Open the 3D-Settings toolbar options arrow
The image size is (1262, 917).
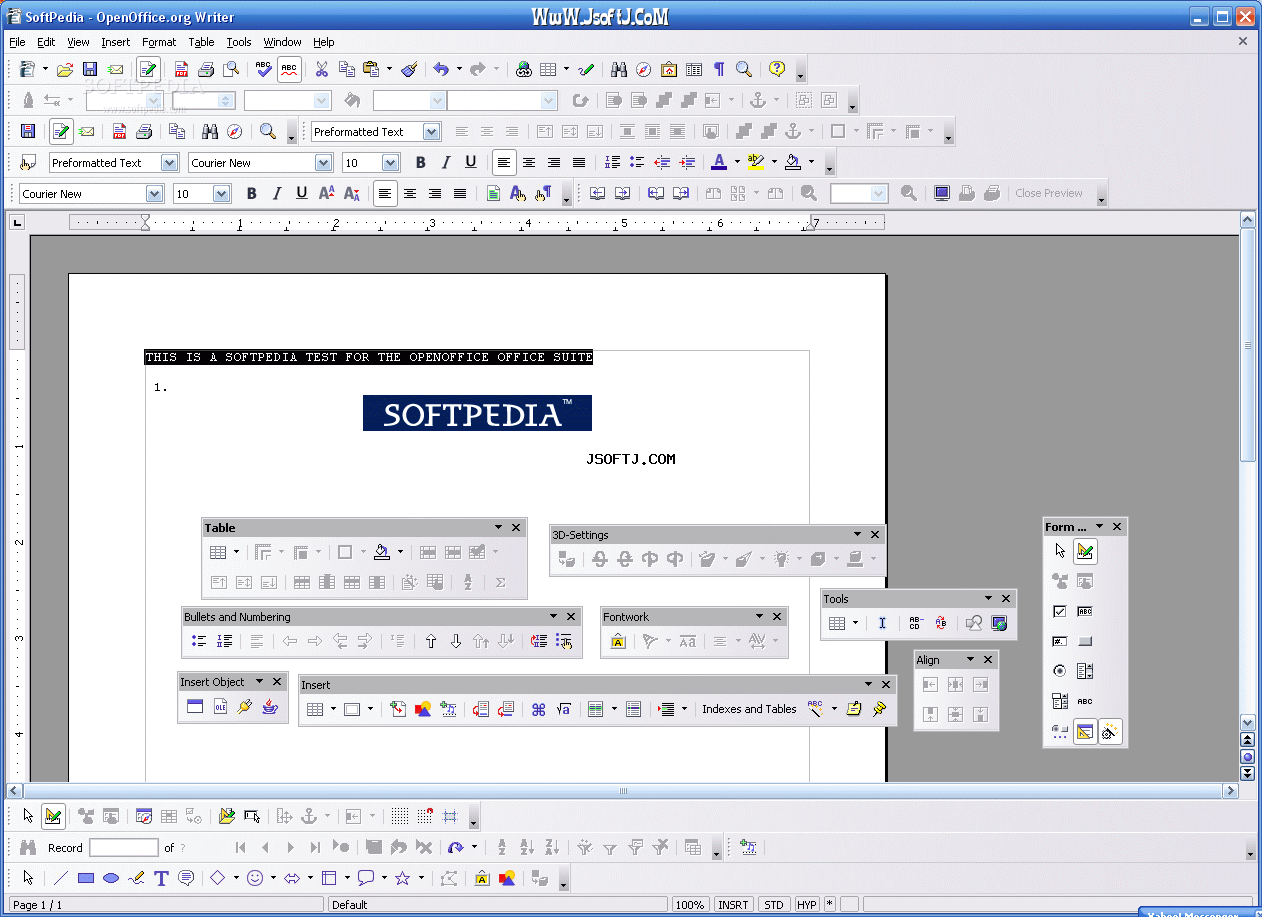(857, 535)
